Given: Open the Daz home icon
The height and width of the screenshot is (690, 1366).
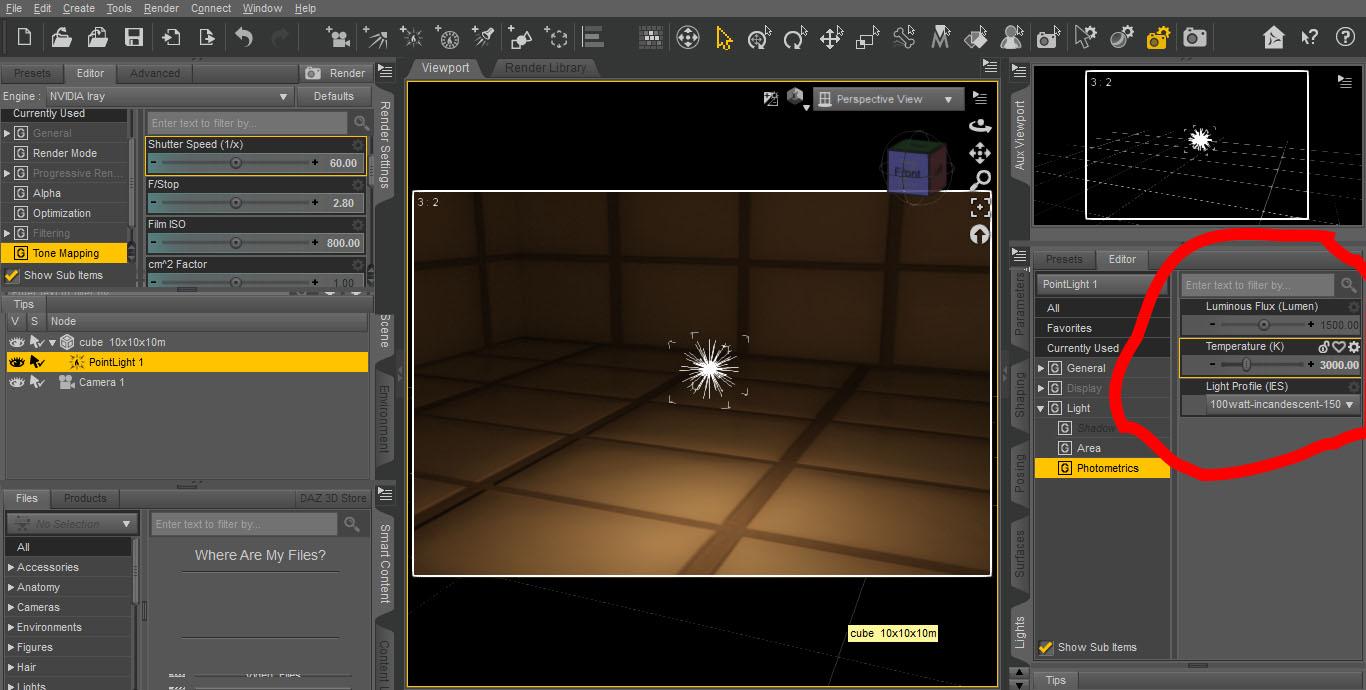Looking at the screenshot, I should pyautogui.click(x=1273, y=38).
